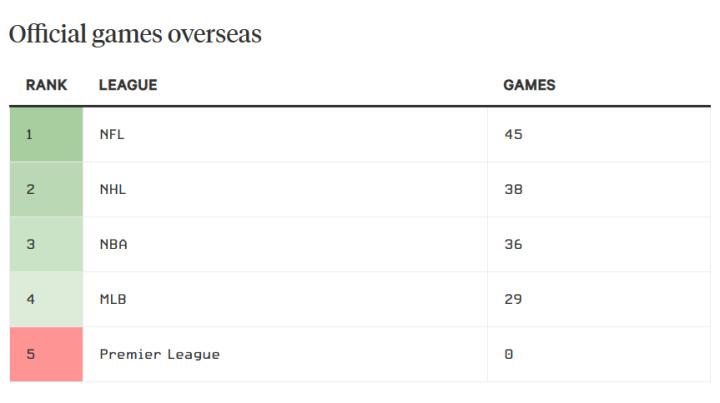Select the rank 3 light green cell
This screenshot has height=403, width=720.
coord(46,245)
